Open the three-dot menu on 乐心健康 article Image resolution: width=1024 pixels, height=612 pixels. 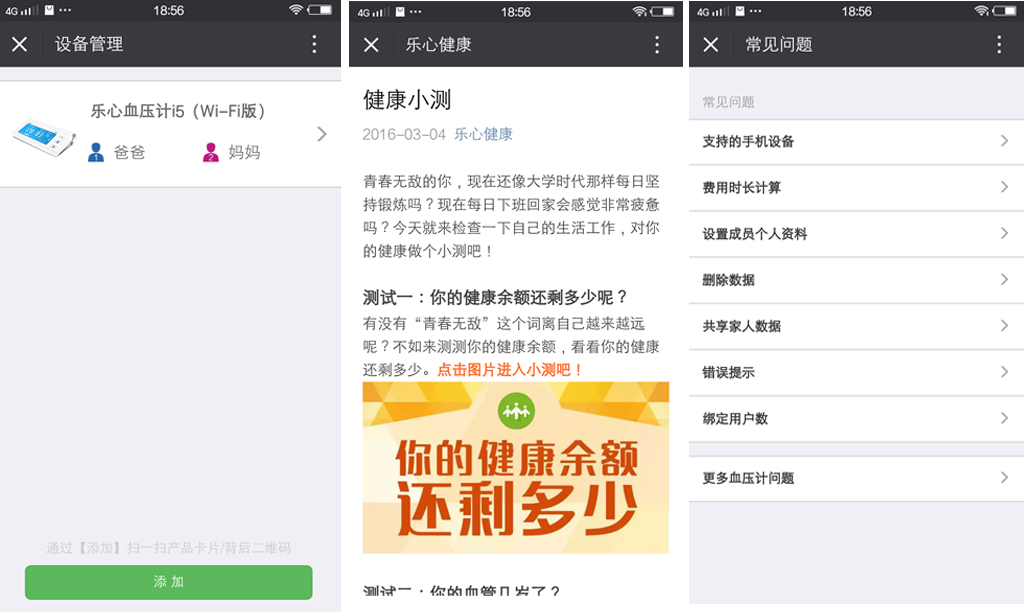(657, 44)
